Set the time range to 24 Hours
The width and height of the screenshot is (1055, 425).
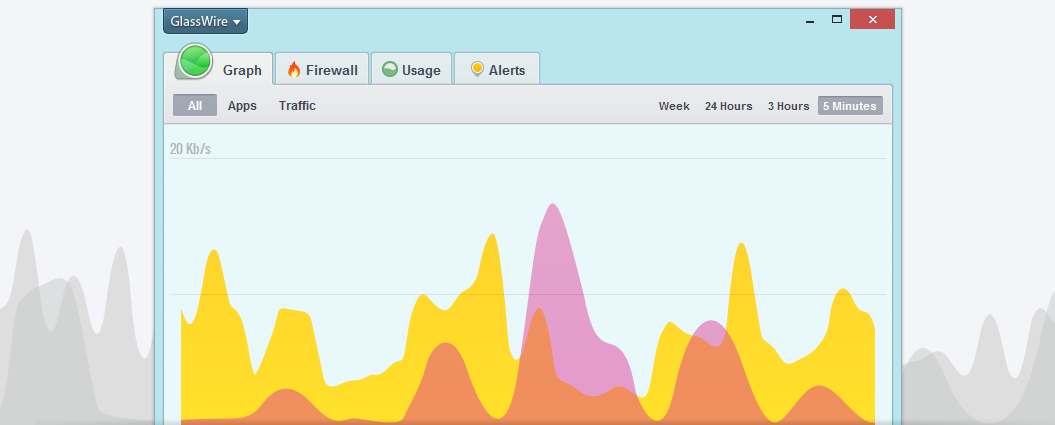[x=729, y=106]
